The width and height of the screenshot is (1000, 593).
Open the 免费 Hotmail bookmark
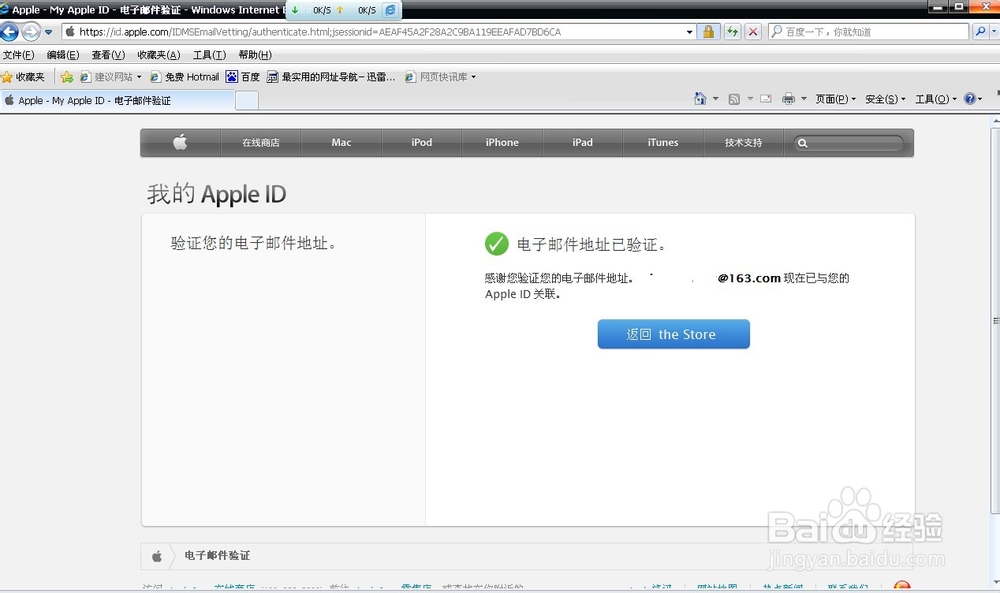(184, 77)
